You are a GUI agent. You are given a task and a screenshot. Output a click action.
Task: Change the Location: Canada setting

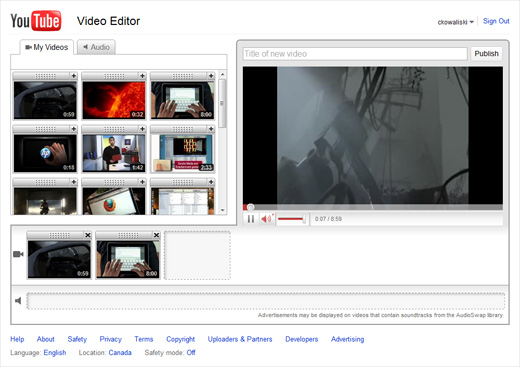[120, 353]
